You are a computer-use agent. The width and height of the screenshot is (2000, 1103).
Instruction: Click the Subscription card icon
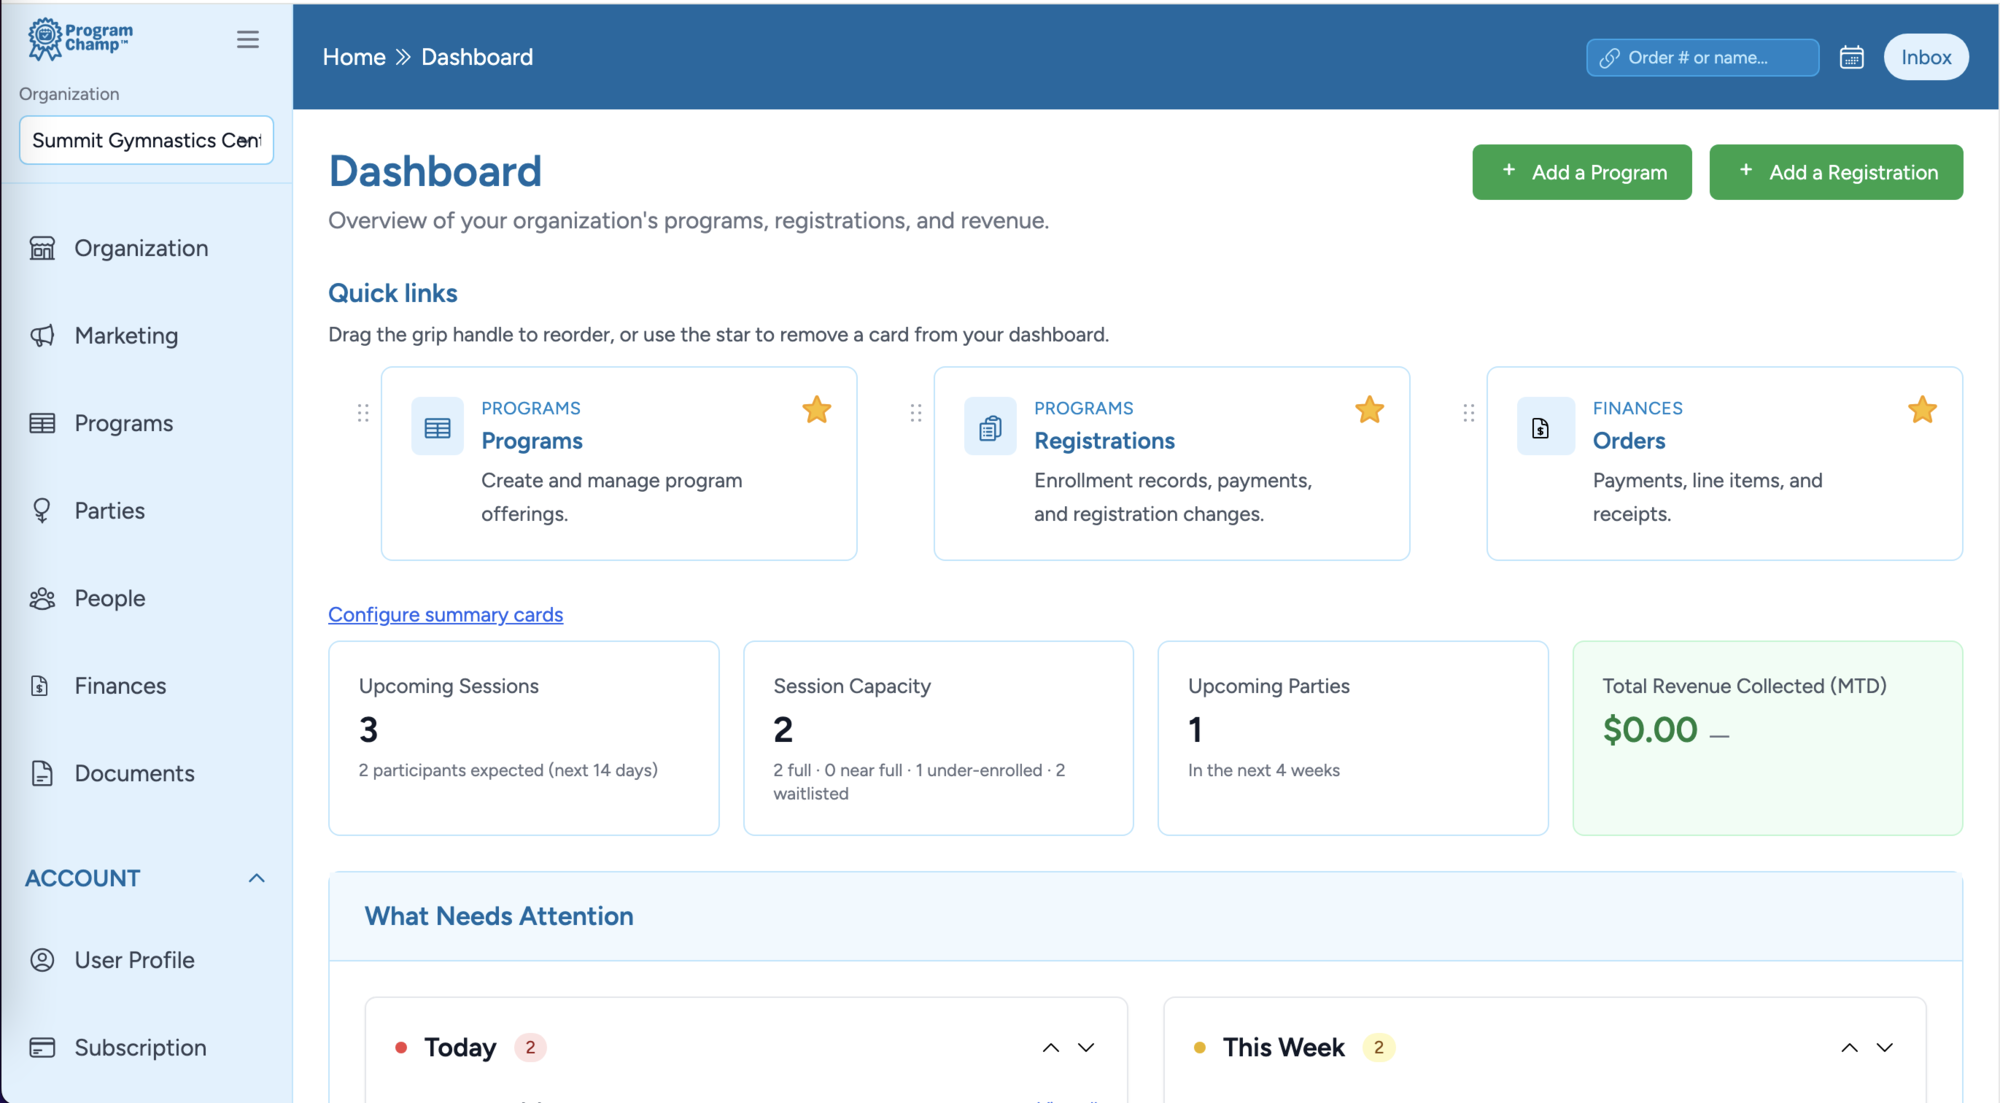tap(42, 1047)
